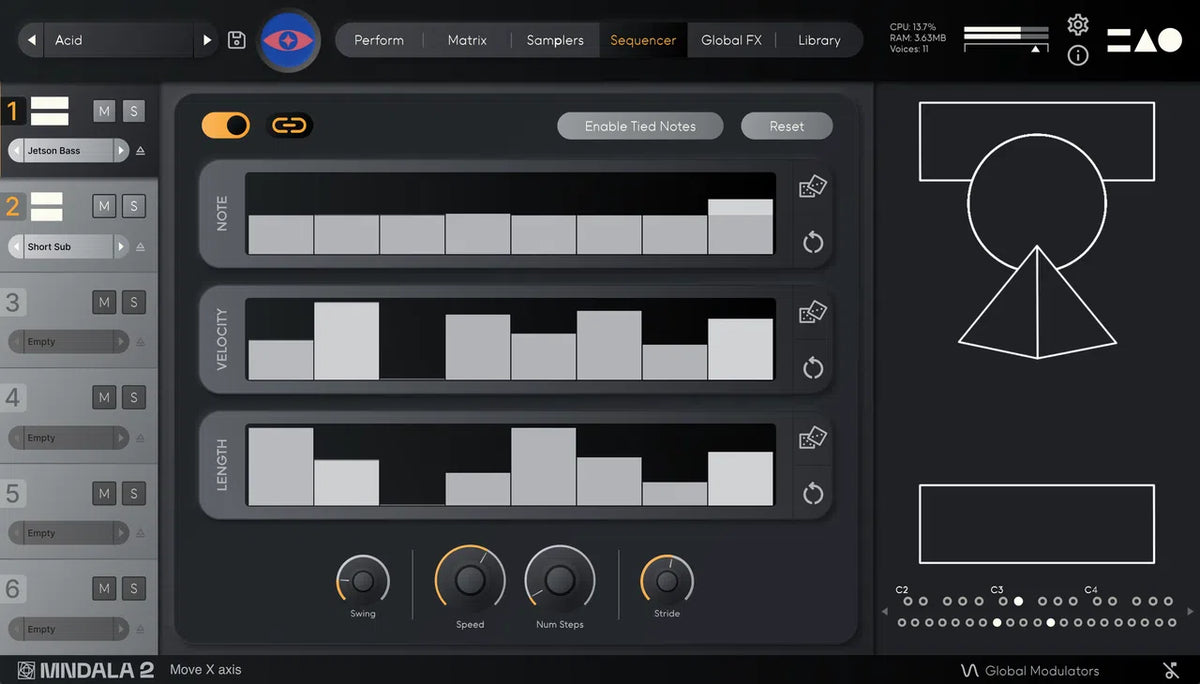Screen dimensions: 1200x684
Task: Click the Speed knob
Action: point(470,580)
